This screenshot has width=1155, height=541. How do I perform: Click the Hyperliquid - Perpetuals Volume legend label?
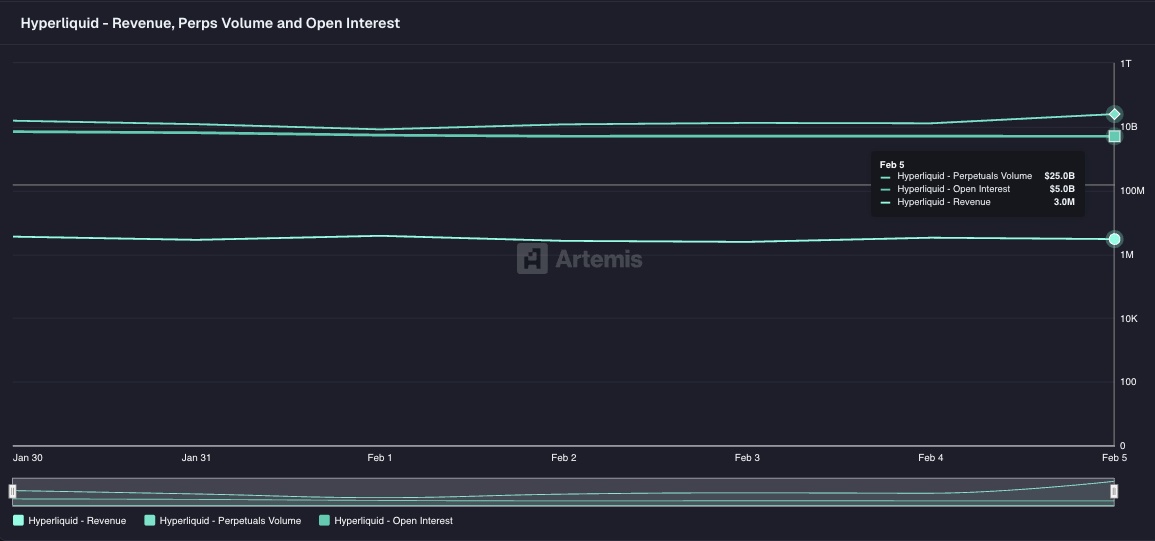tap(231, 520)
